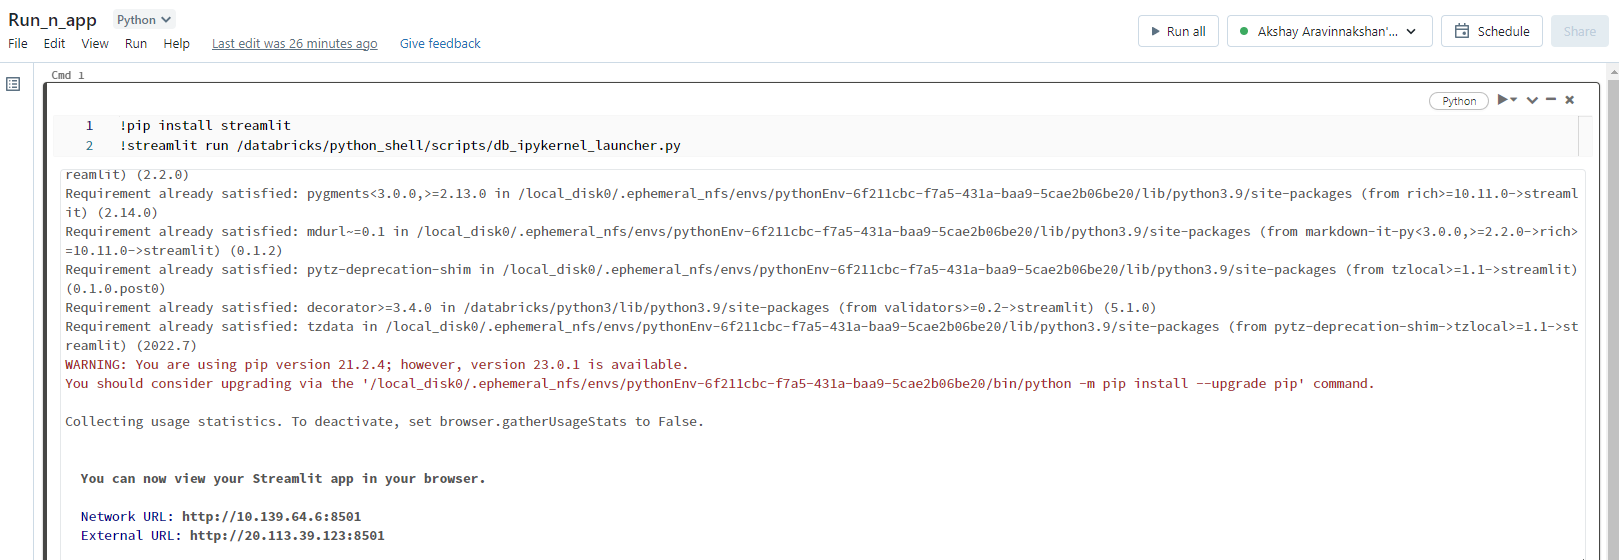The height and width of the screenshot is (560, 1619).
Task: Open the notebook default language Python dropdown
Action: click(x=144, y=20)
